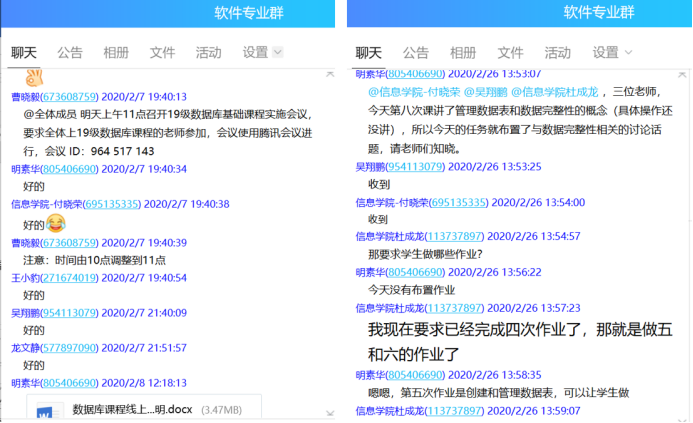Image resolution: width=693 pixels, height=423 pixels.
Task: Open QQ link 805406690 at 2020/2/8 12:18:13
Action: [x=69, y=383]
